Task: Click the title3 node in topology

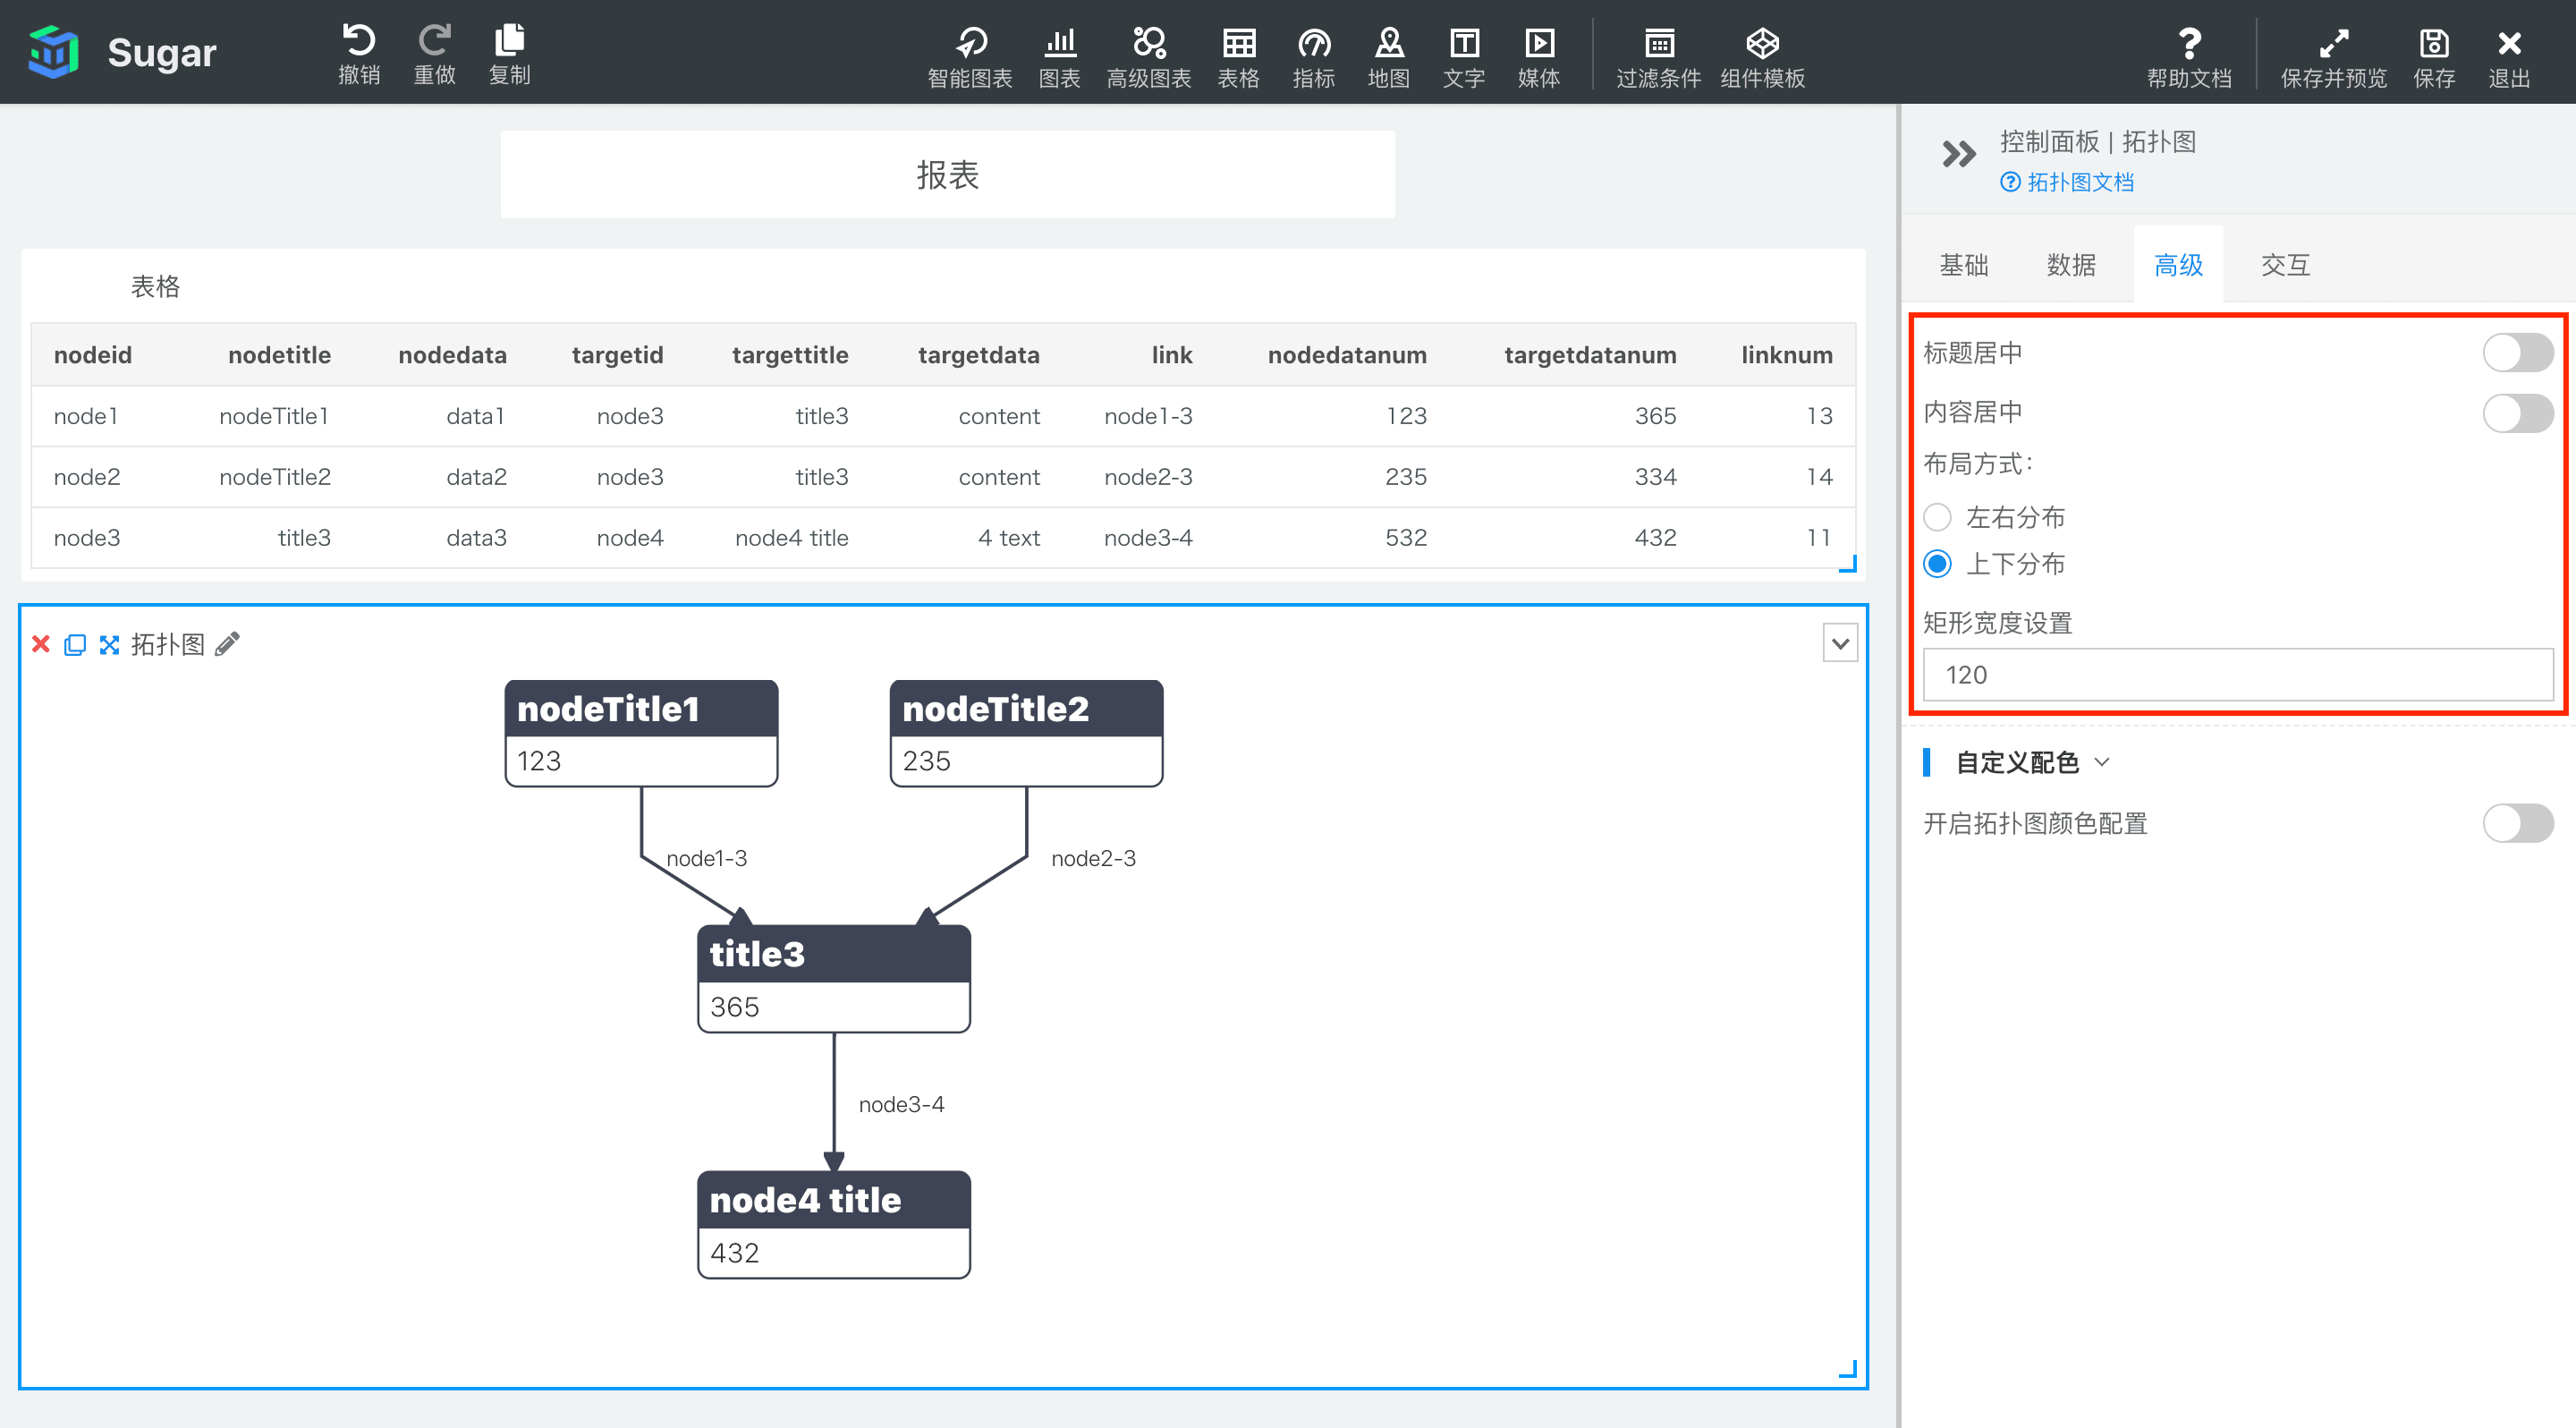Action: click(834, 979)
